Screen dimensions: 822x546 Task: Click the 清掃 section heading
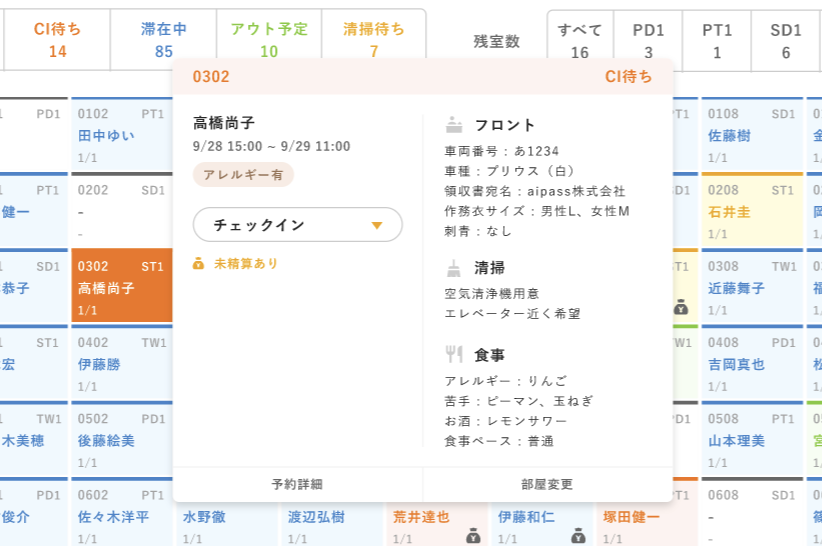tap(490, 268)
